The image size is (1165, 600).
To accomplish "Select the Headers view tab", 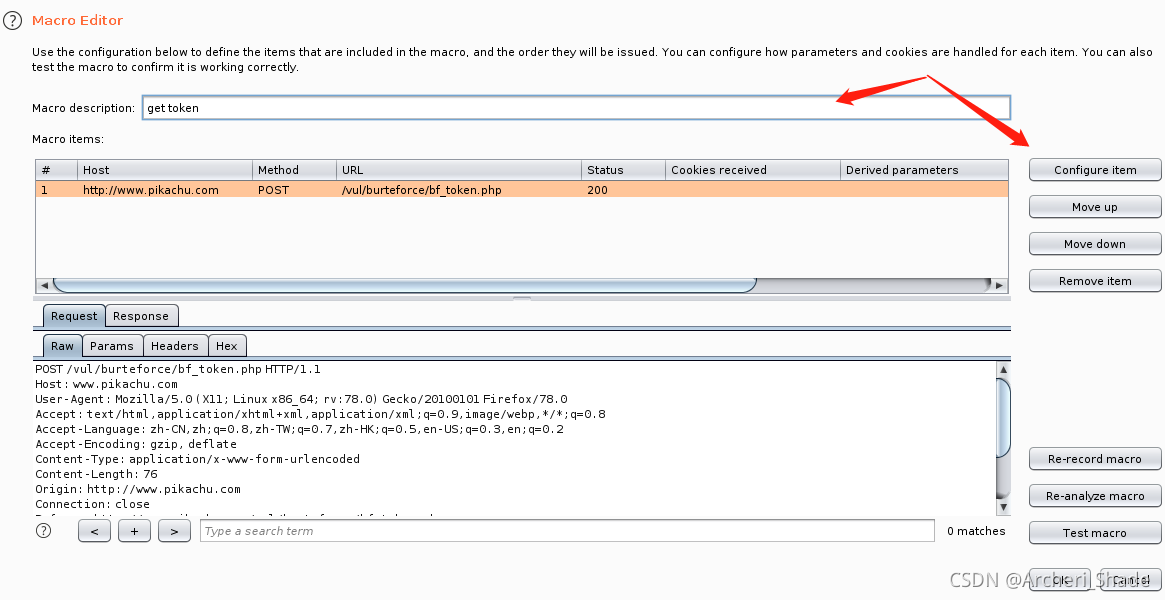I will coord(175,346).
